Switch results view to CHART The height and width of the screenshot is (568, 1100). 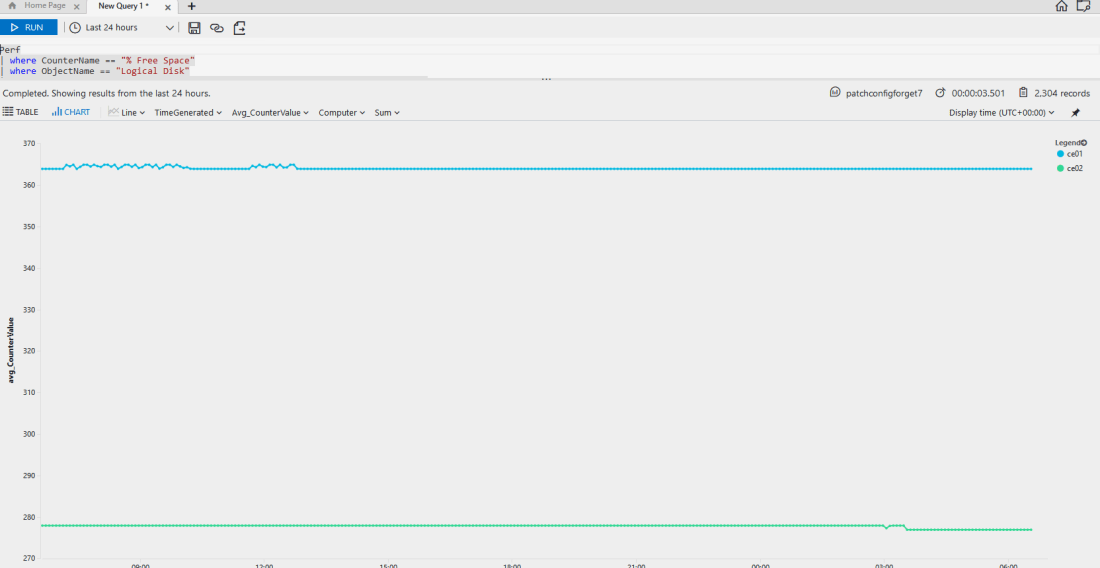coord(71,112)
